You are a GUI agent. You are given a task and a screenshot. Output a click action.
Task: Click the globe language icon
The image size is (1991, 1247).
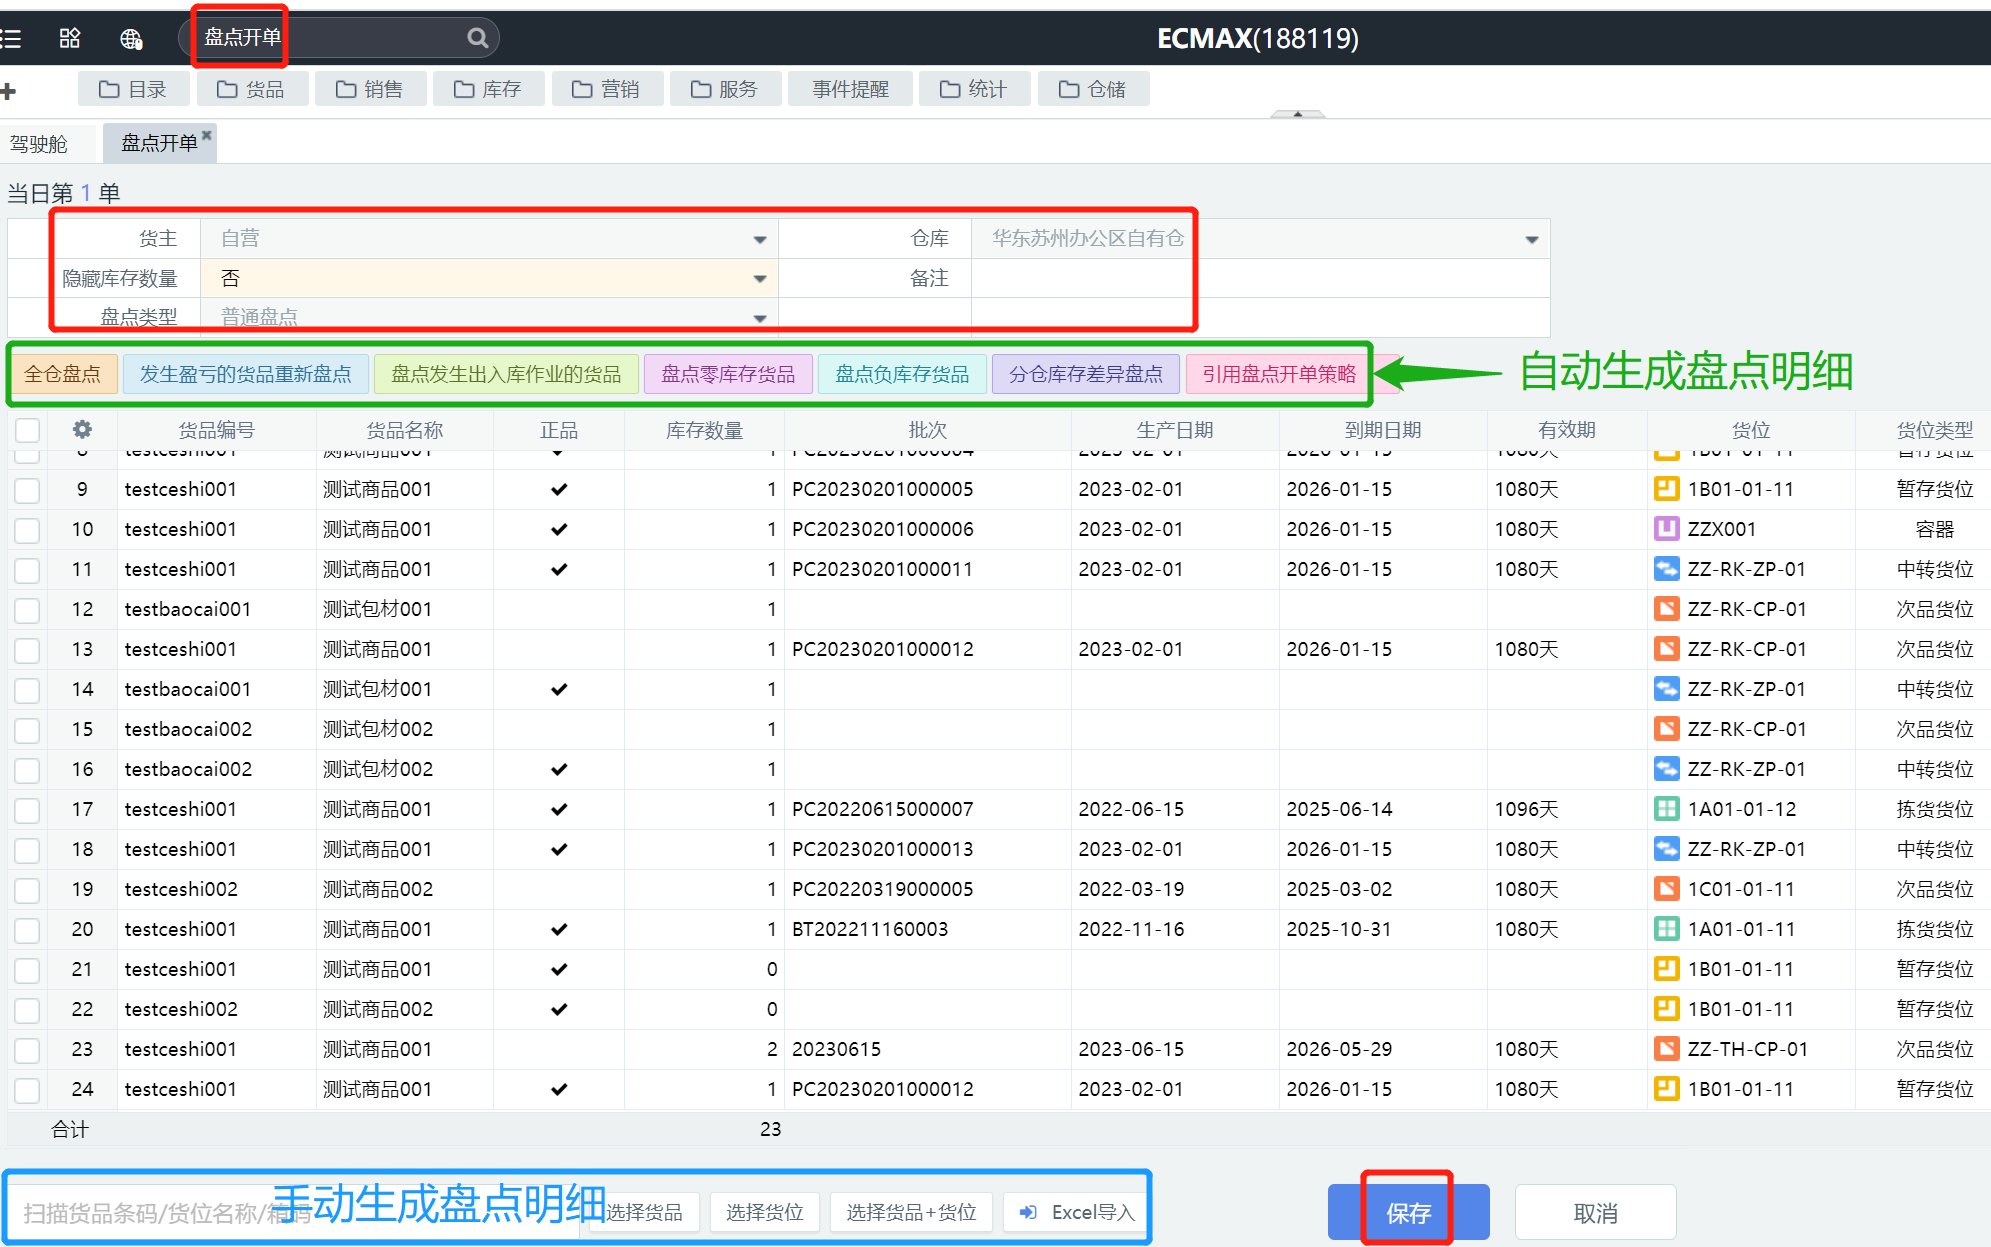[x=131, y=39]
